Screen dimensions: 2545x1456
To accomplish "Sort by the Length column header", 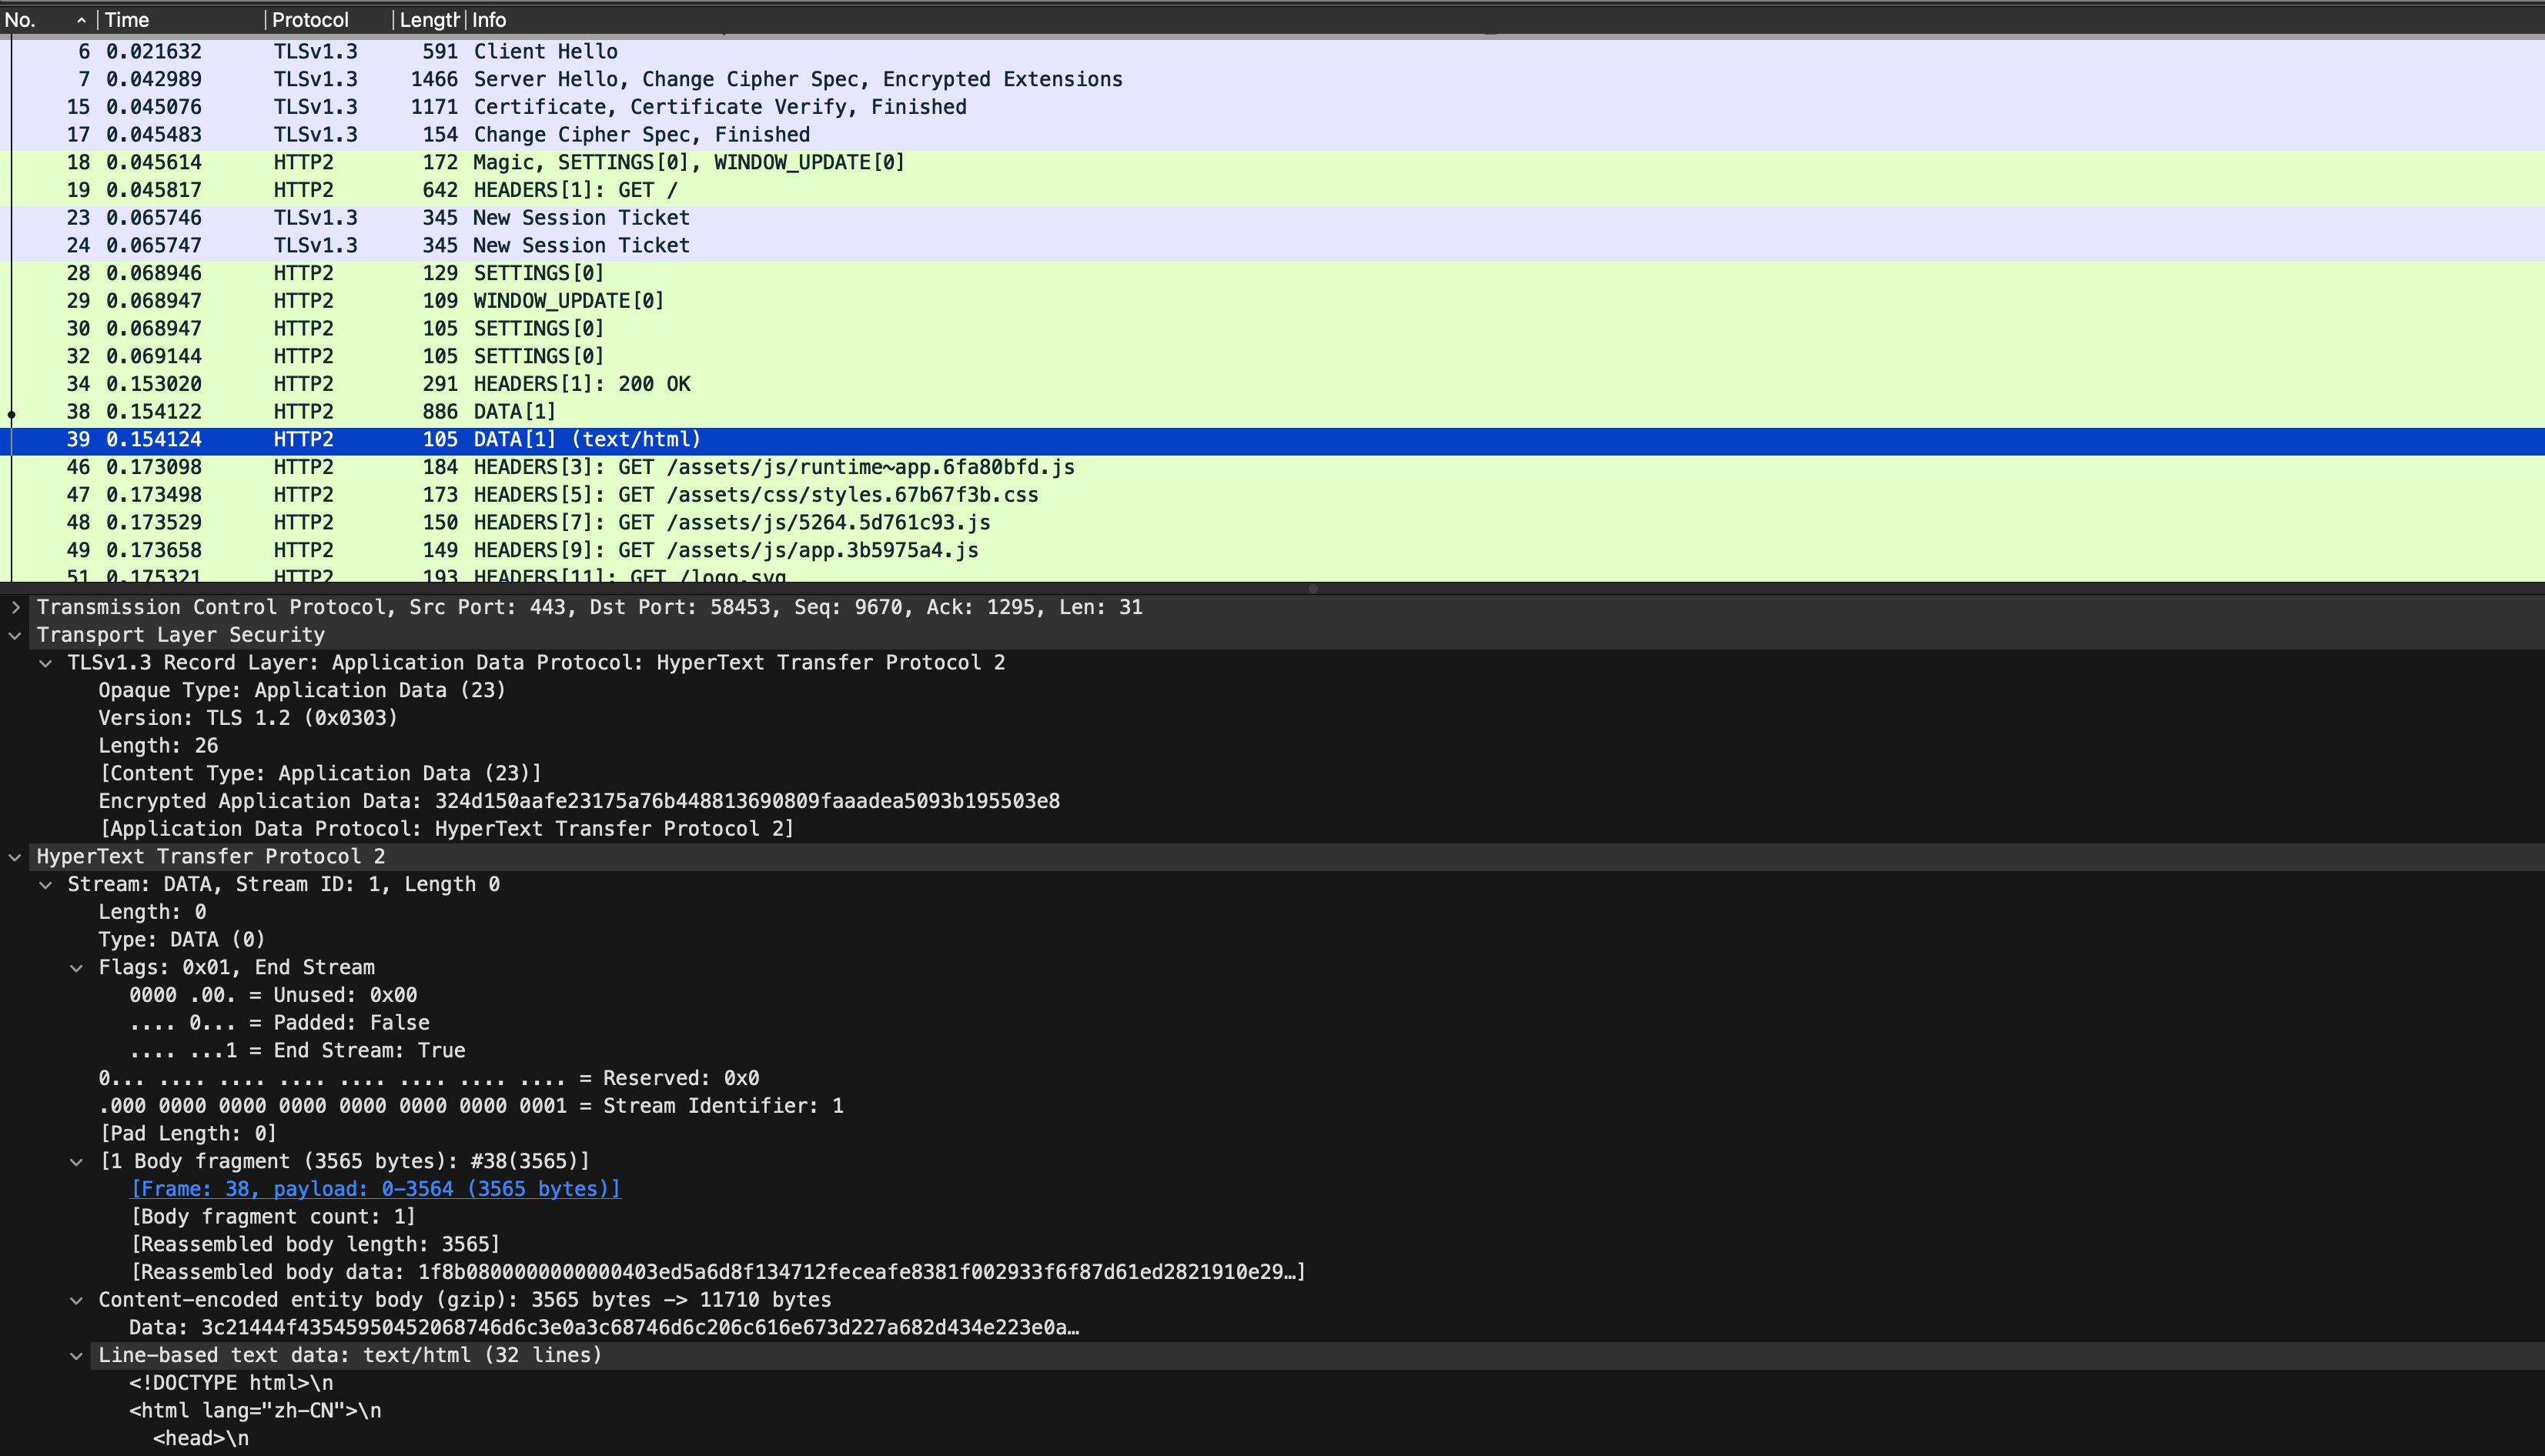I will 429,20.
